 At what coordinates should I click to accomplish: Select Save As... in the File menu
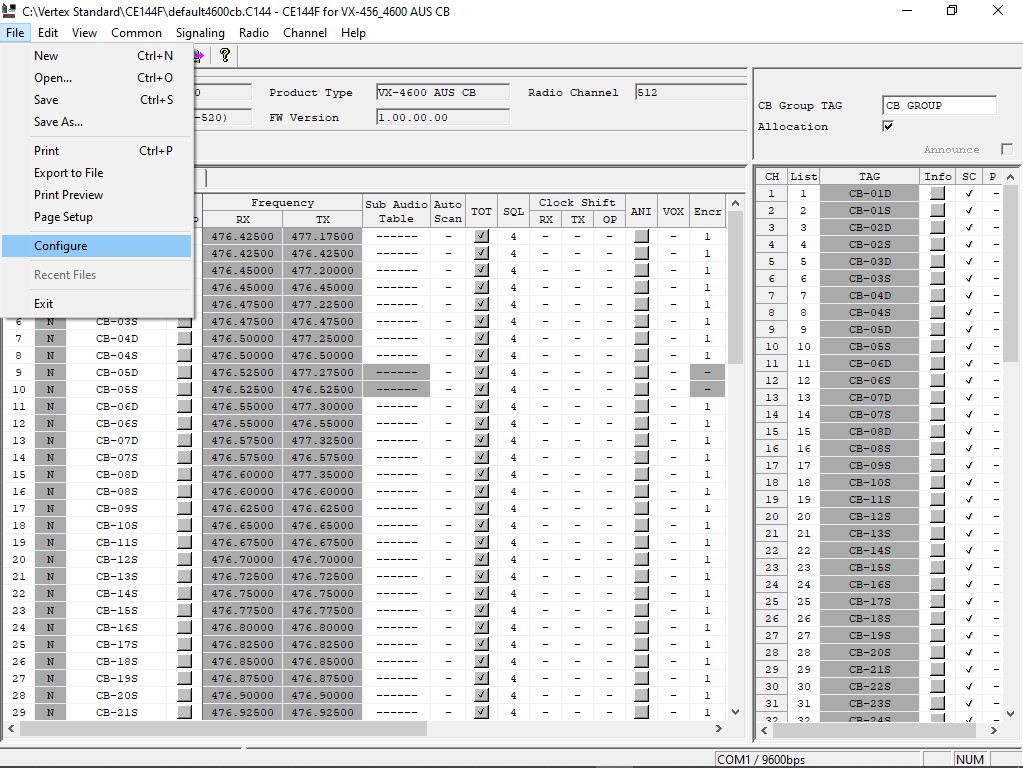[x=97, y=122]
